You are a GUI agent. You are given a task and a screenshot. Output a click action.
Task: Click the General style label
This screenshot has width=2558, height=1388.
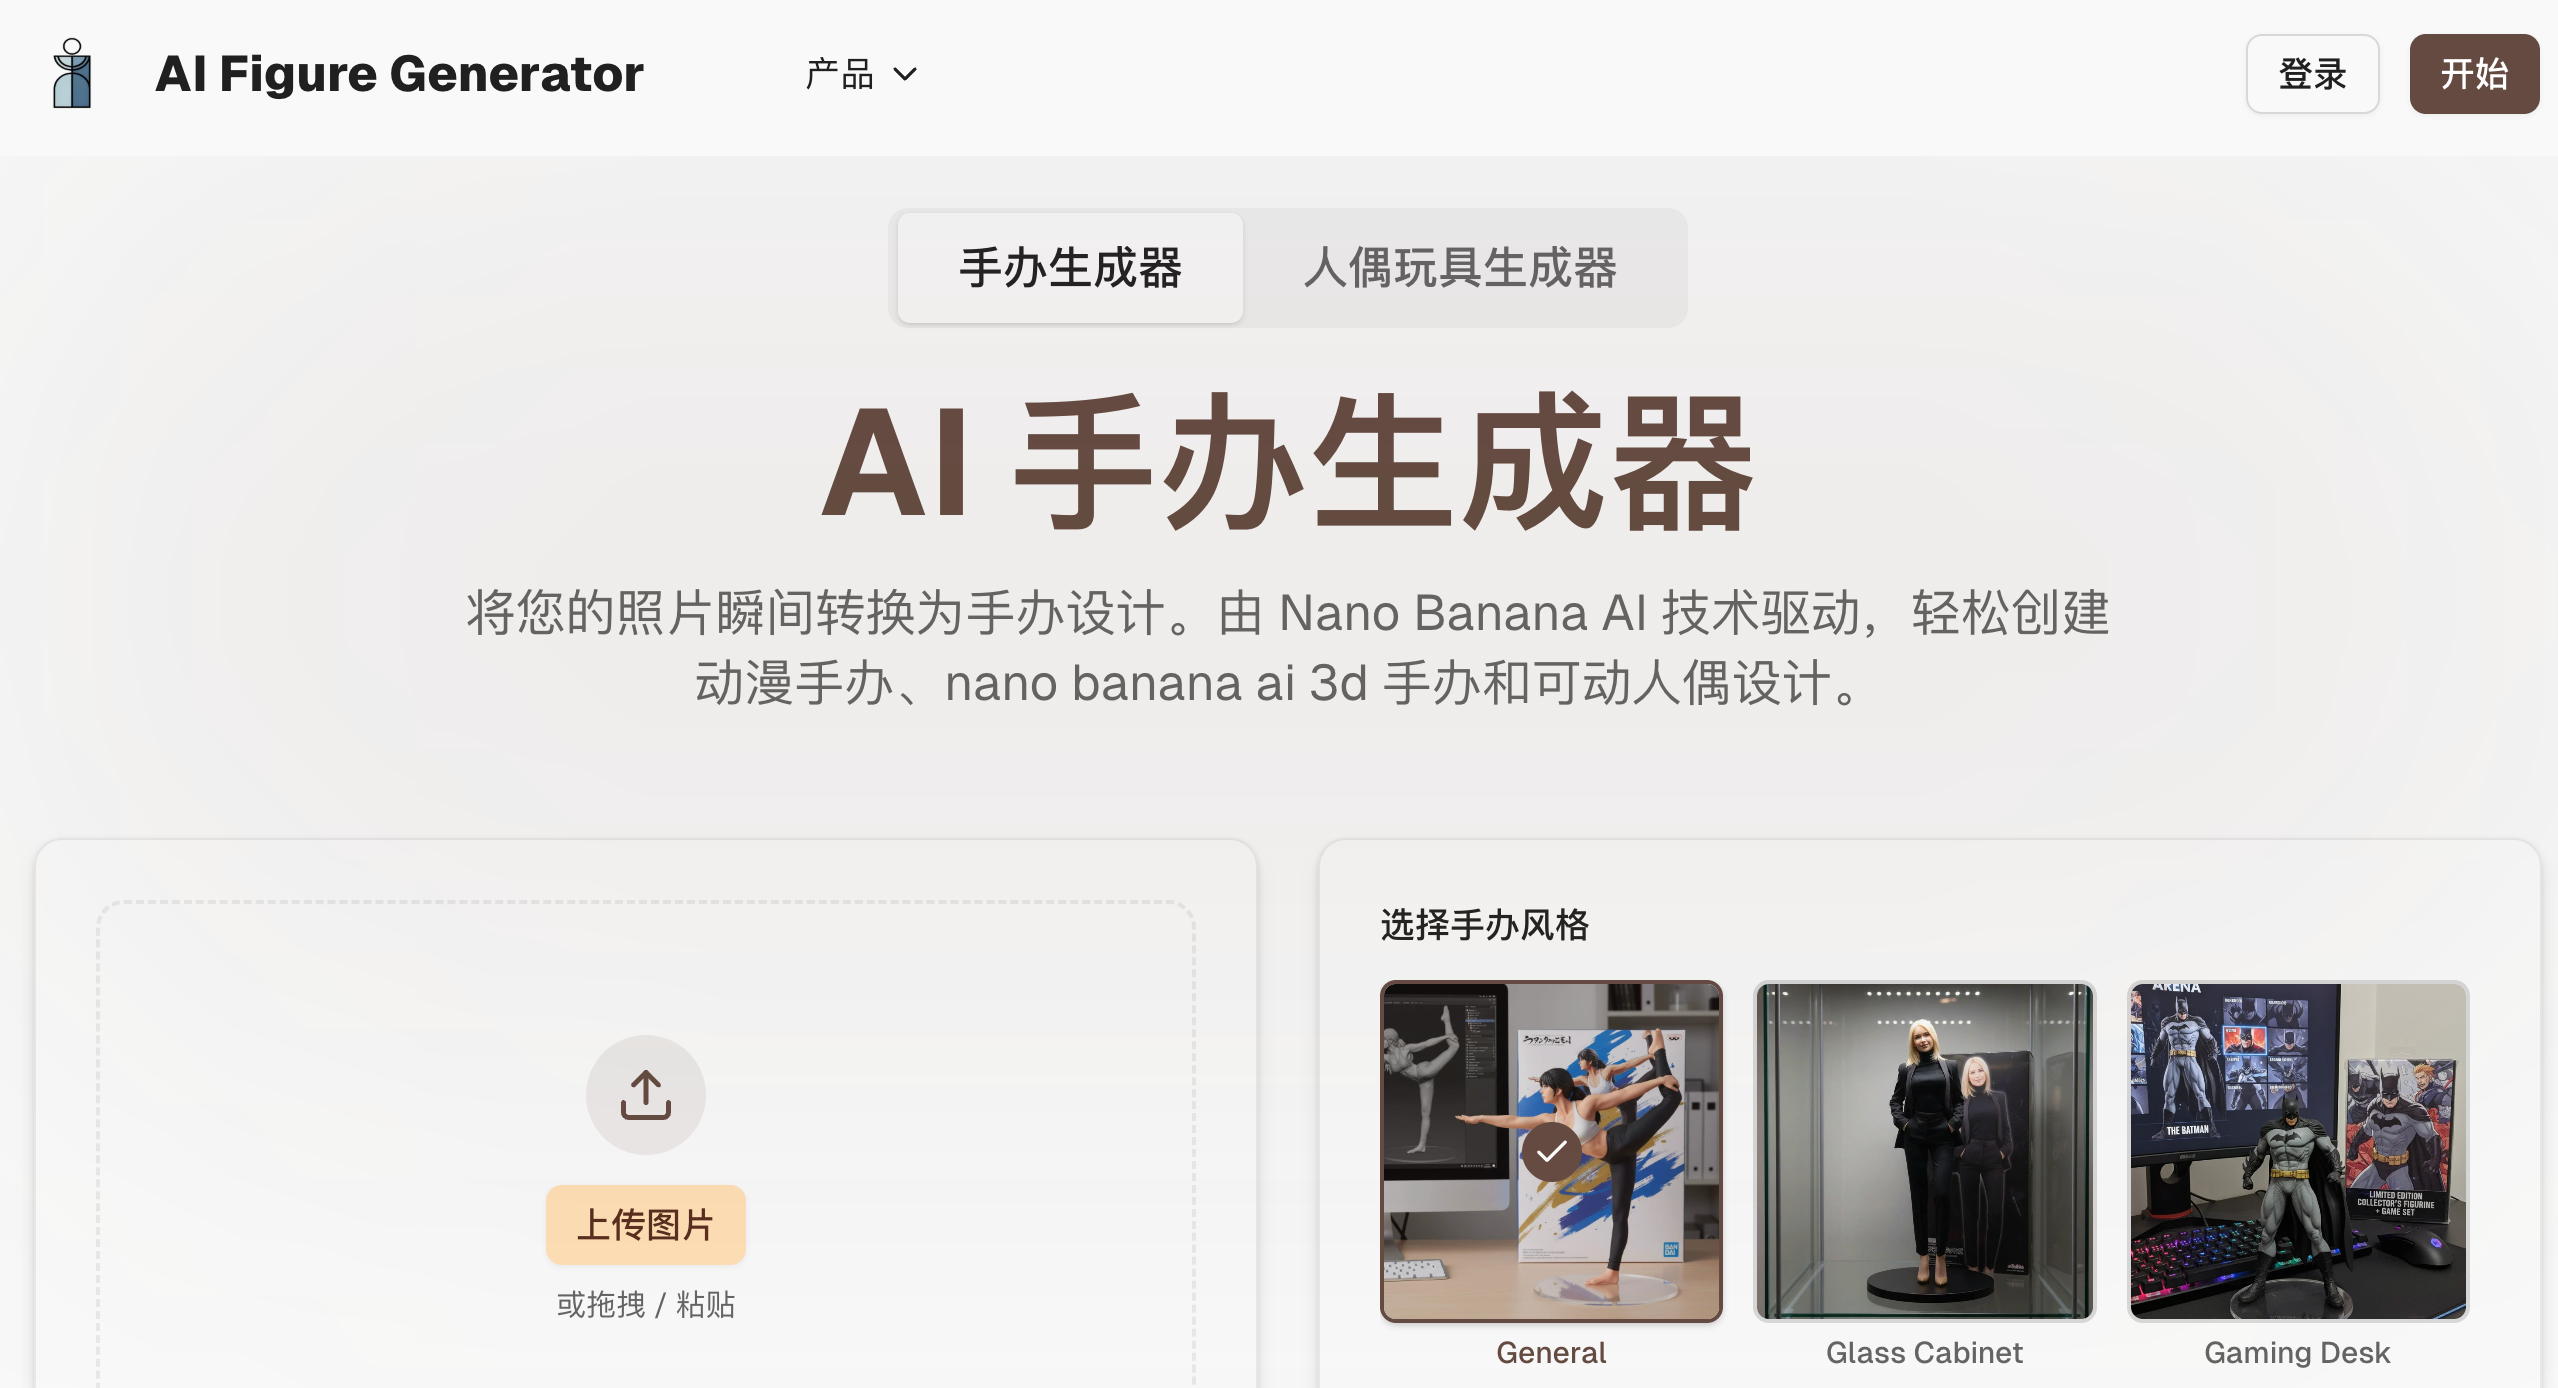1551,1353
